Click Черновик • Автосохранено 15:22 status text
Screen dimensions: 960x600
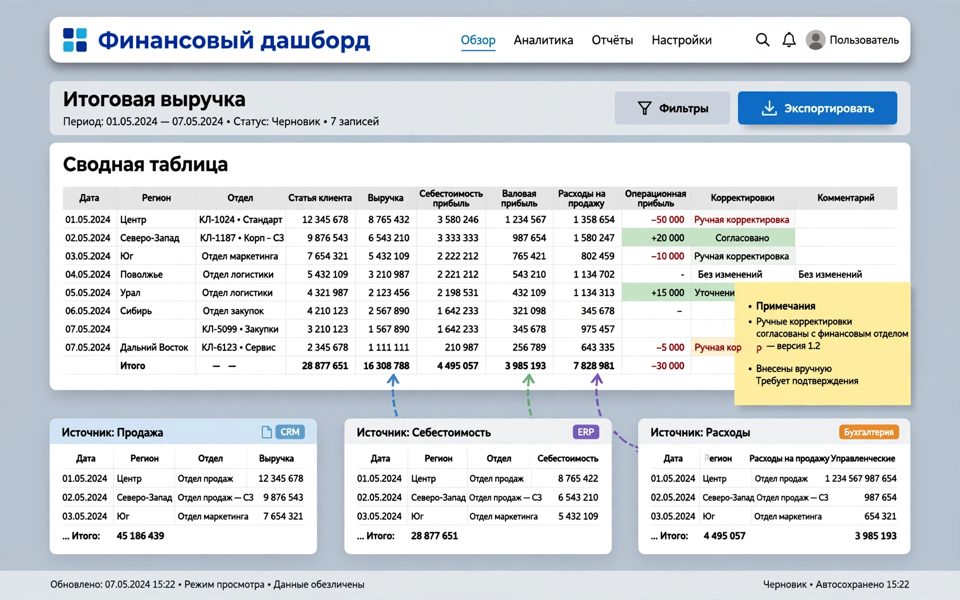(x=836, y=585)
